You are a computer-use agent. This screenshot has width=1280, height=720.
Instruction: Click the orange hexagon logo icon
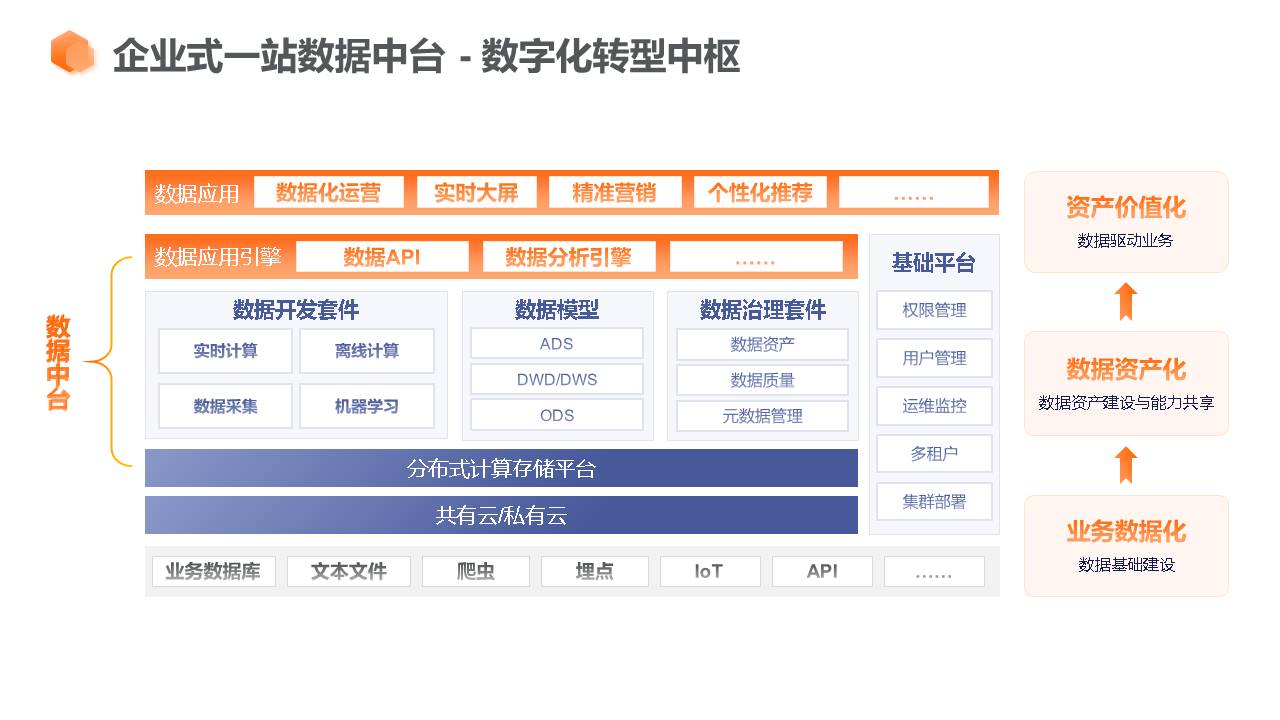click(x=72, y=53)
